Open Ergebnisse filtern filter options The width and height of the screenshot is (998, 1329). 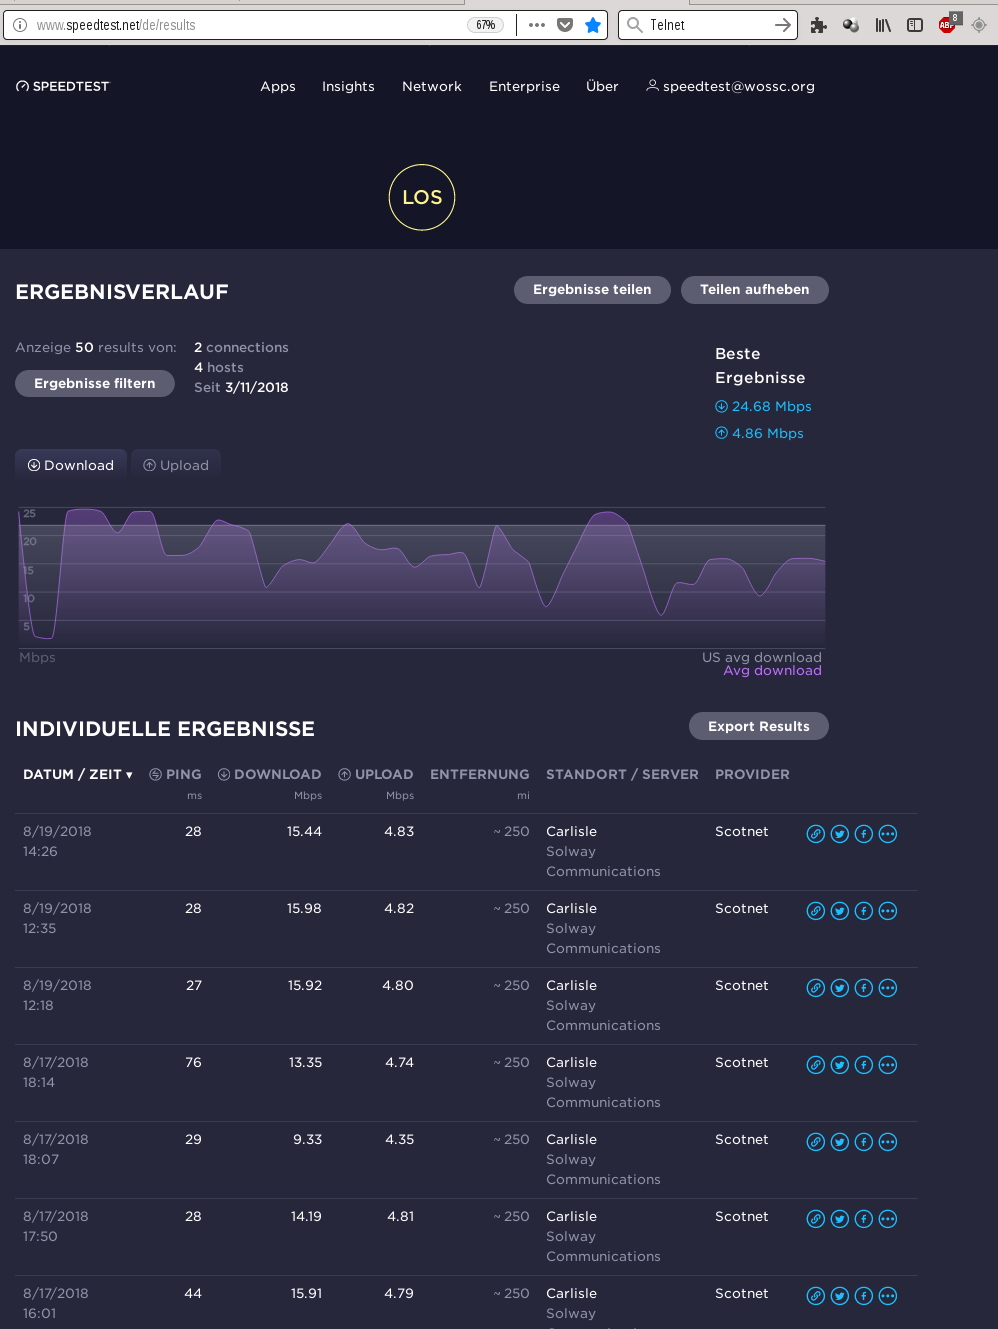(x=95, y=383)
